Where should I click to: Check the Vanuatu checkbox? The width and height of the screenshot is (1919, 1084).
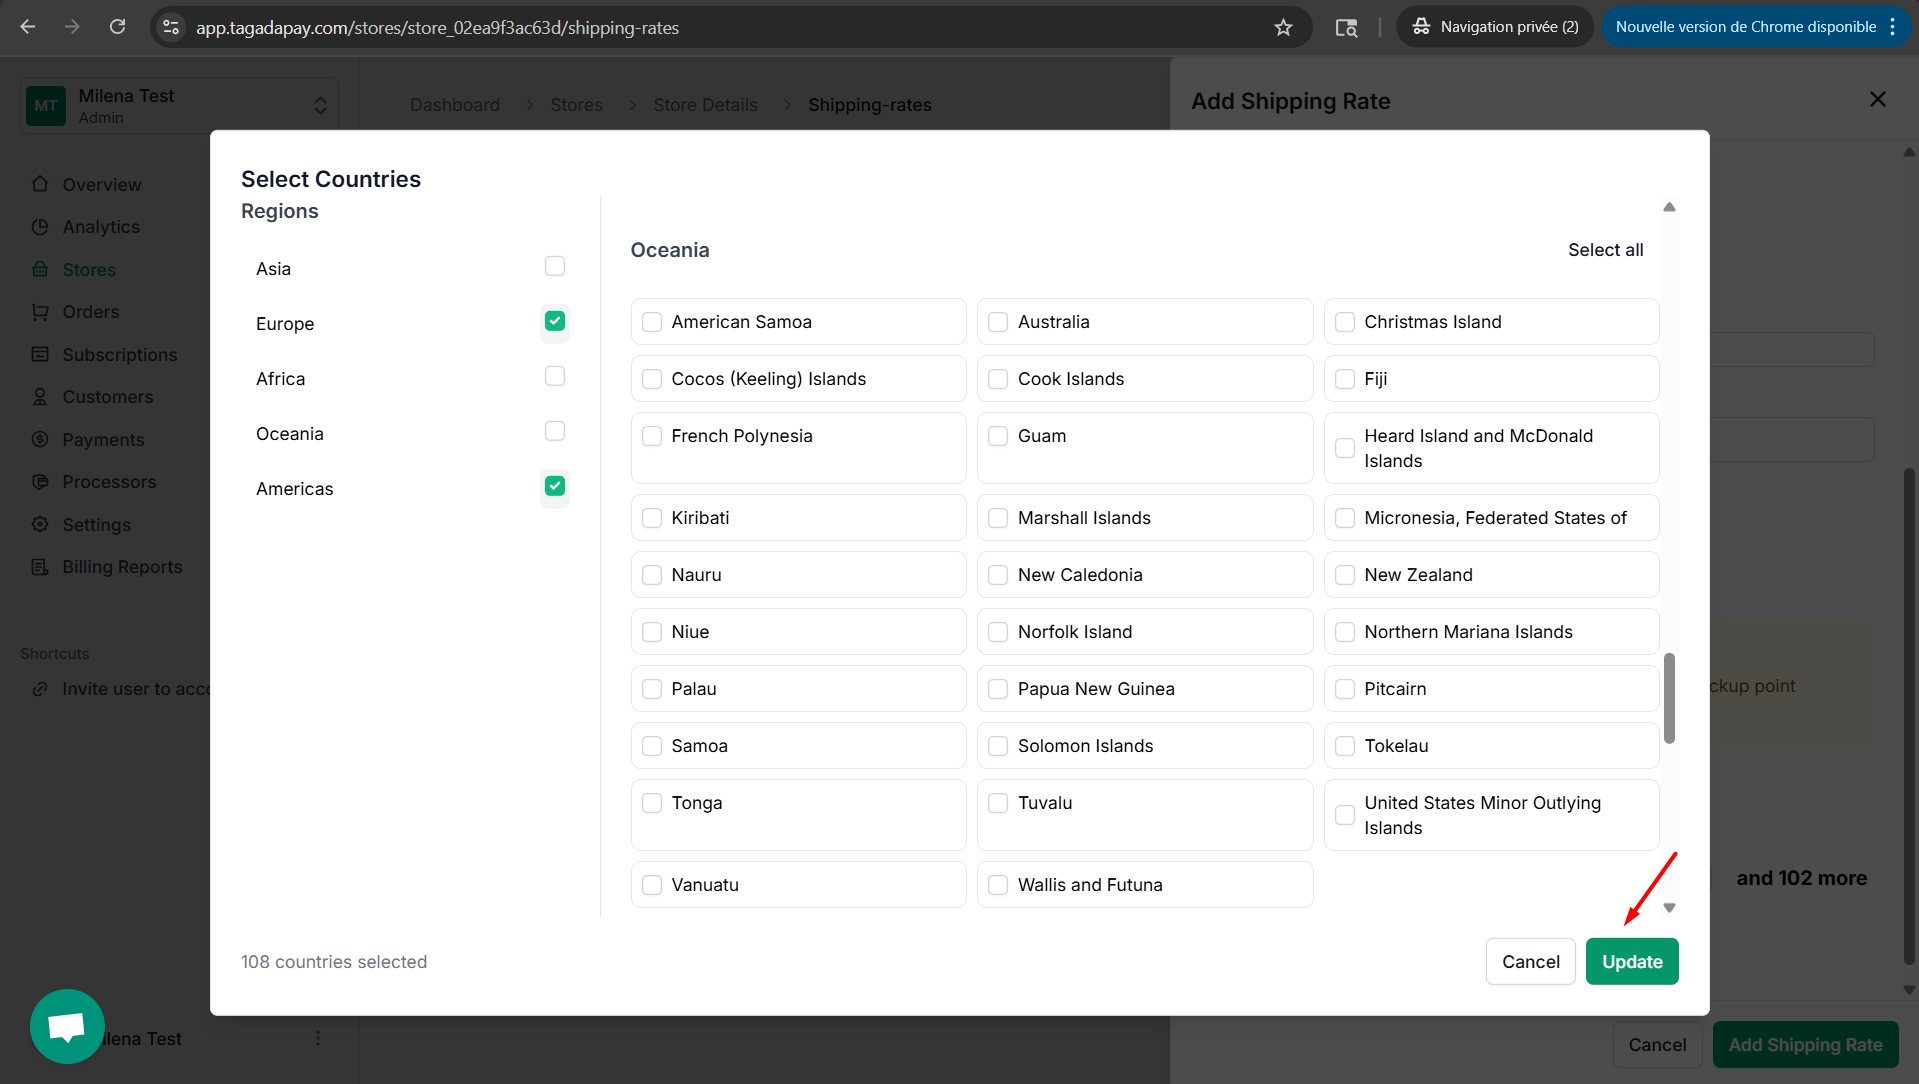[652, 885]
